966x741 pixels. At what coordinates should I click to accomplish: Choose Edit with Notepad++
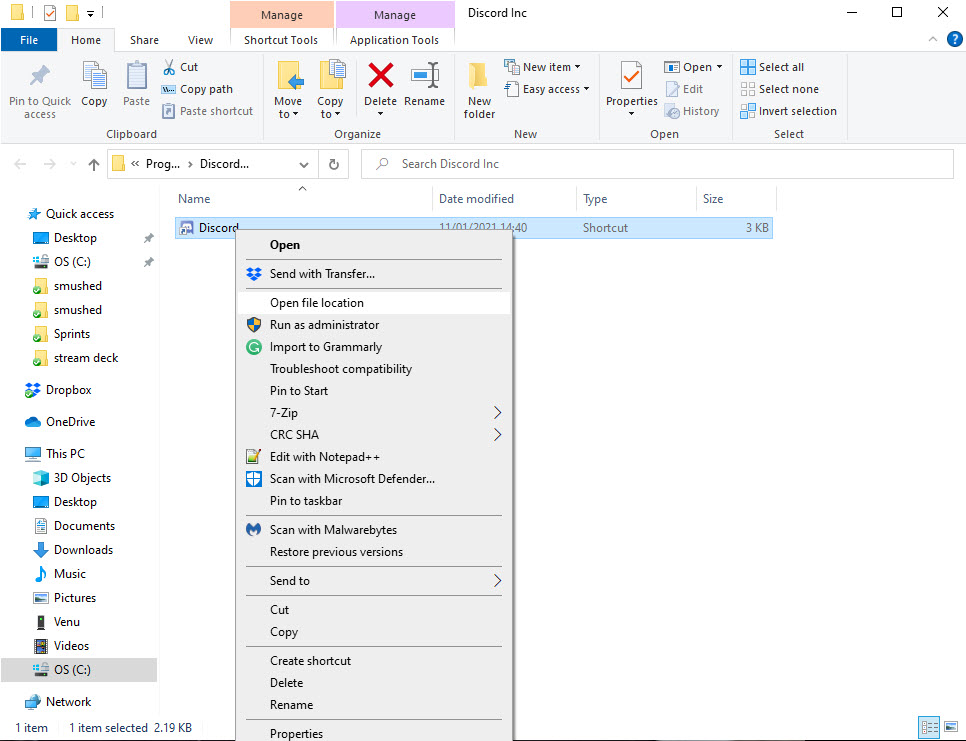point(373,457)
